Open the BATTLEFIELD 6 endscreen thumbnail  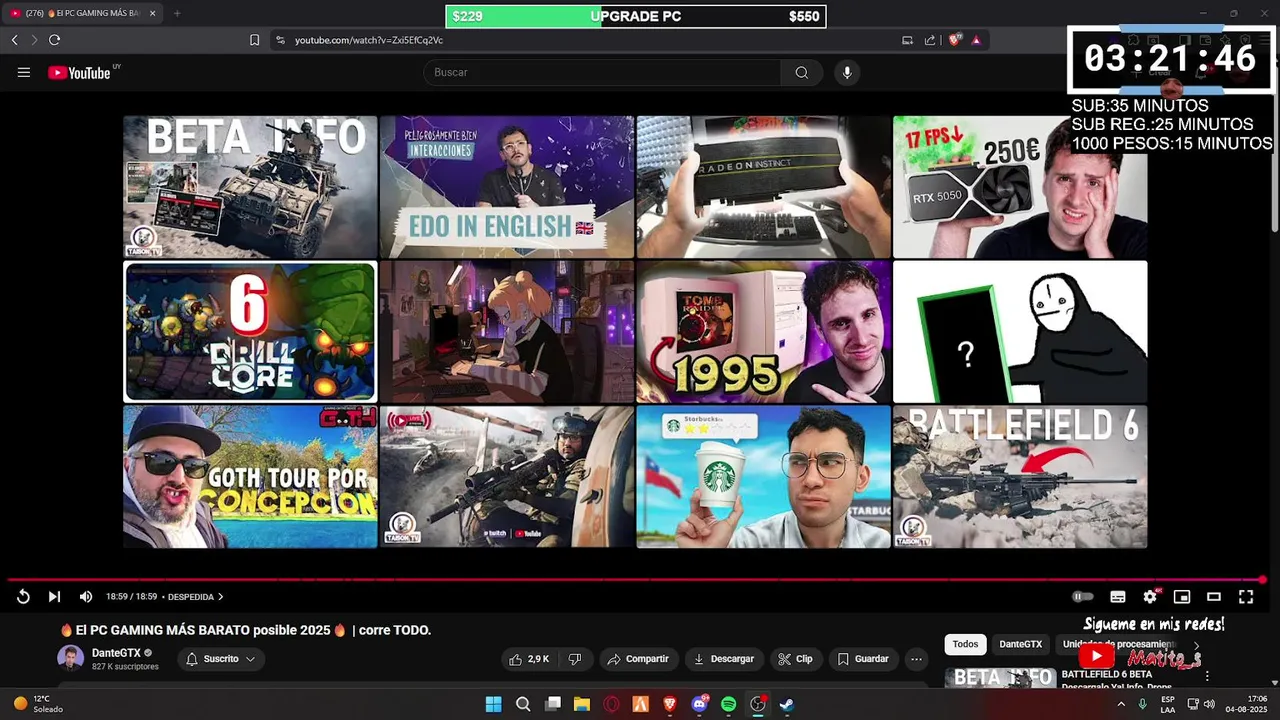(1020, 477)
